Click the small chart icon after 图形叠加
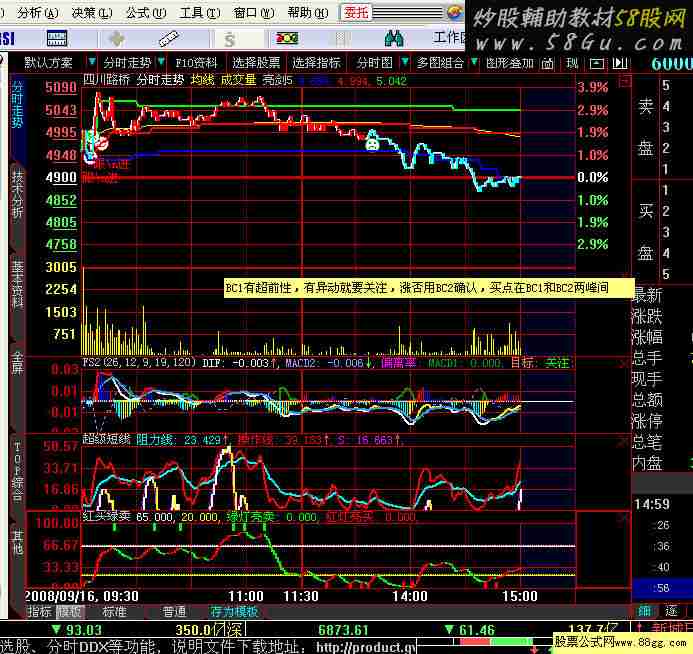The width and height of the screenshot is (693, 654). pos(547,63)
